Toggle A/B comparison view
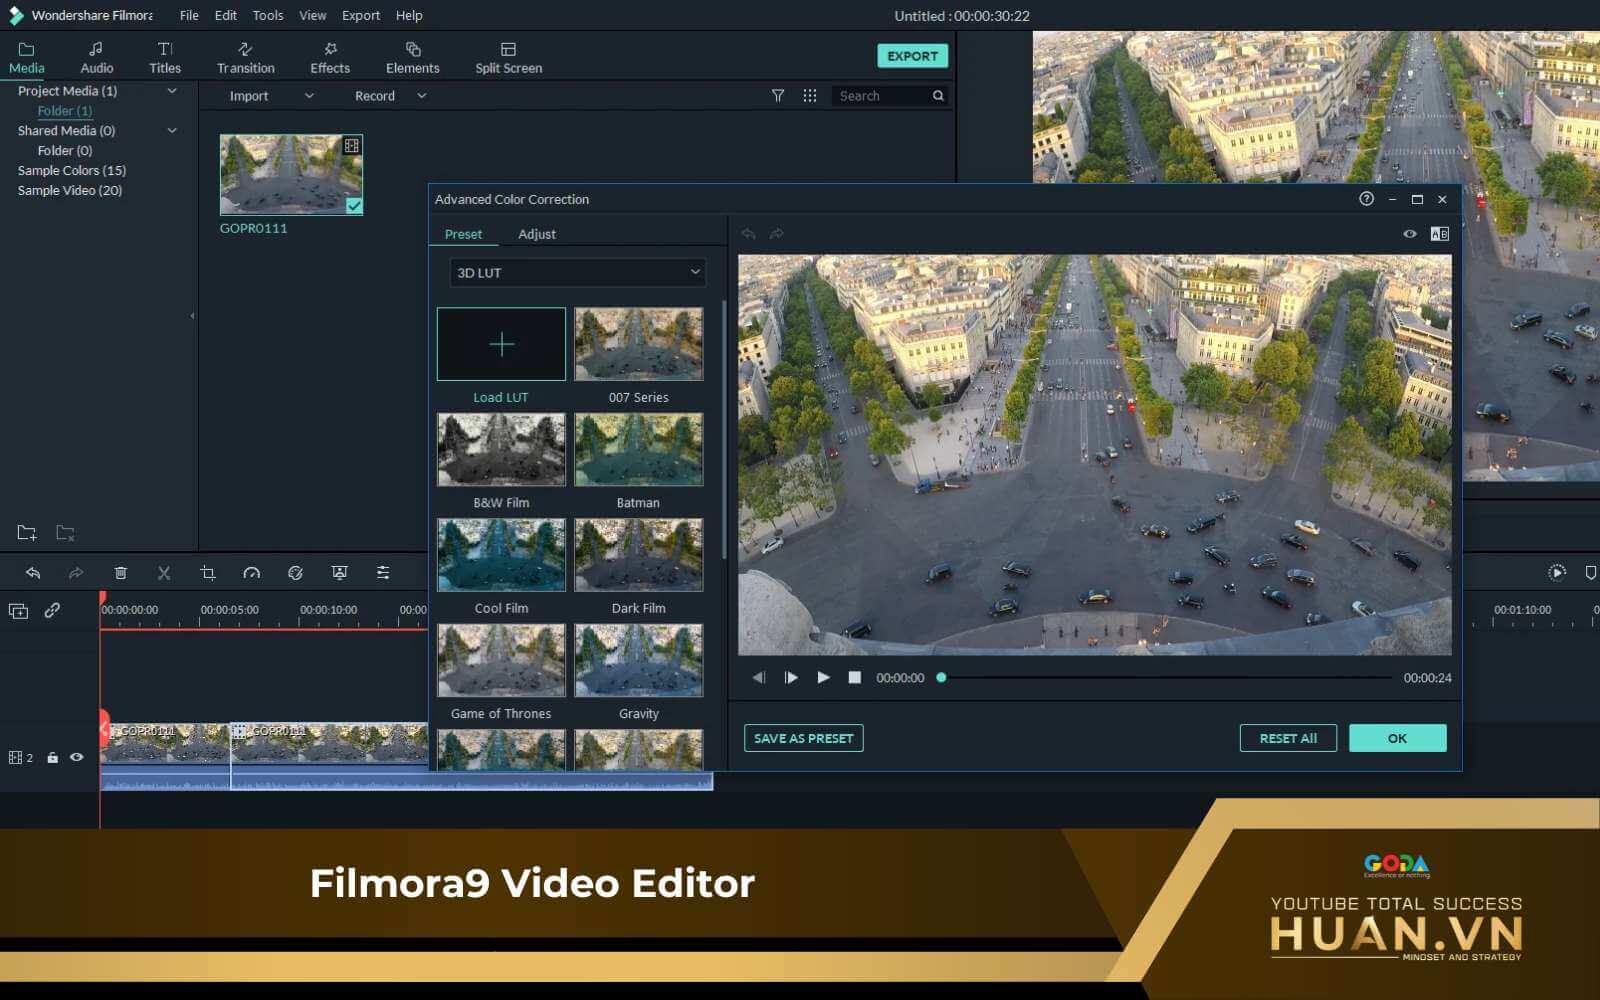The height and width of the screenshot is (1000, 1600). pos(1439,234)
